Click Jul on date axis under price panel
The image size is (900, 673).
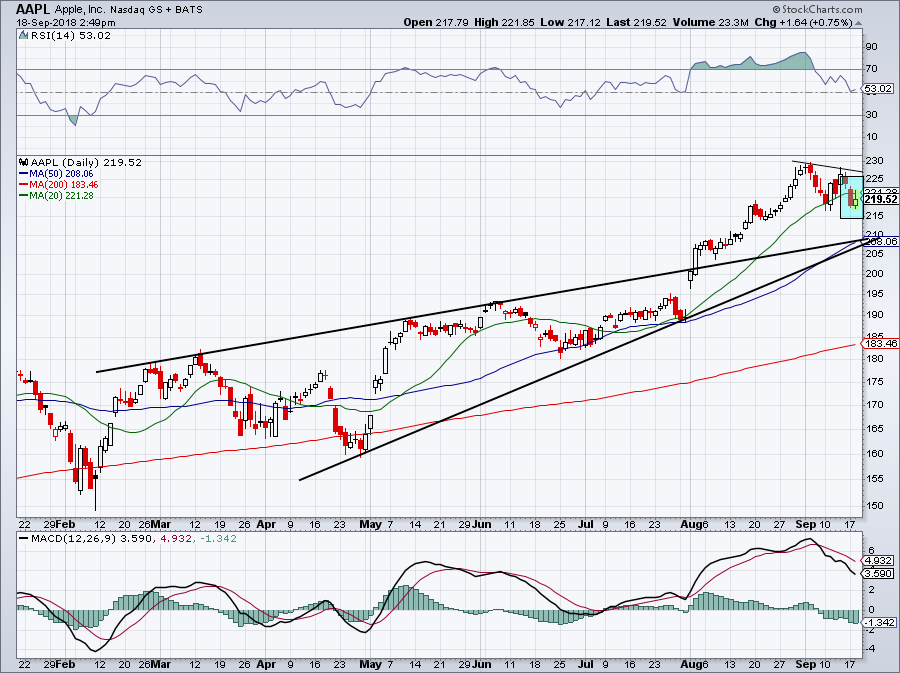pos(585,524)
